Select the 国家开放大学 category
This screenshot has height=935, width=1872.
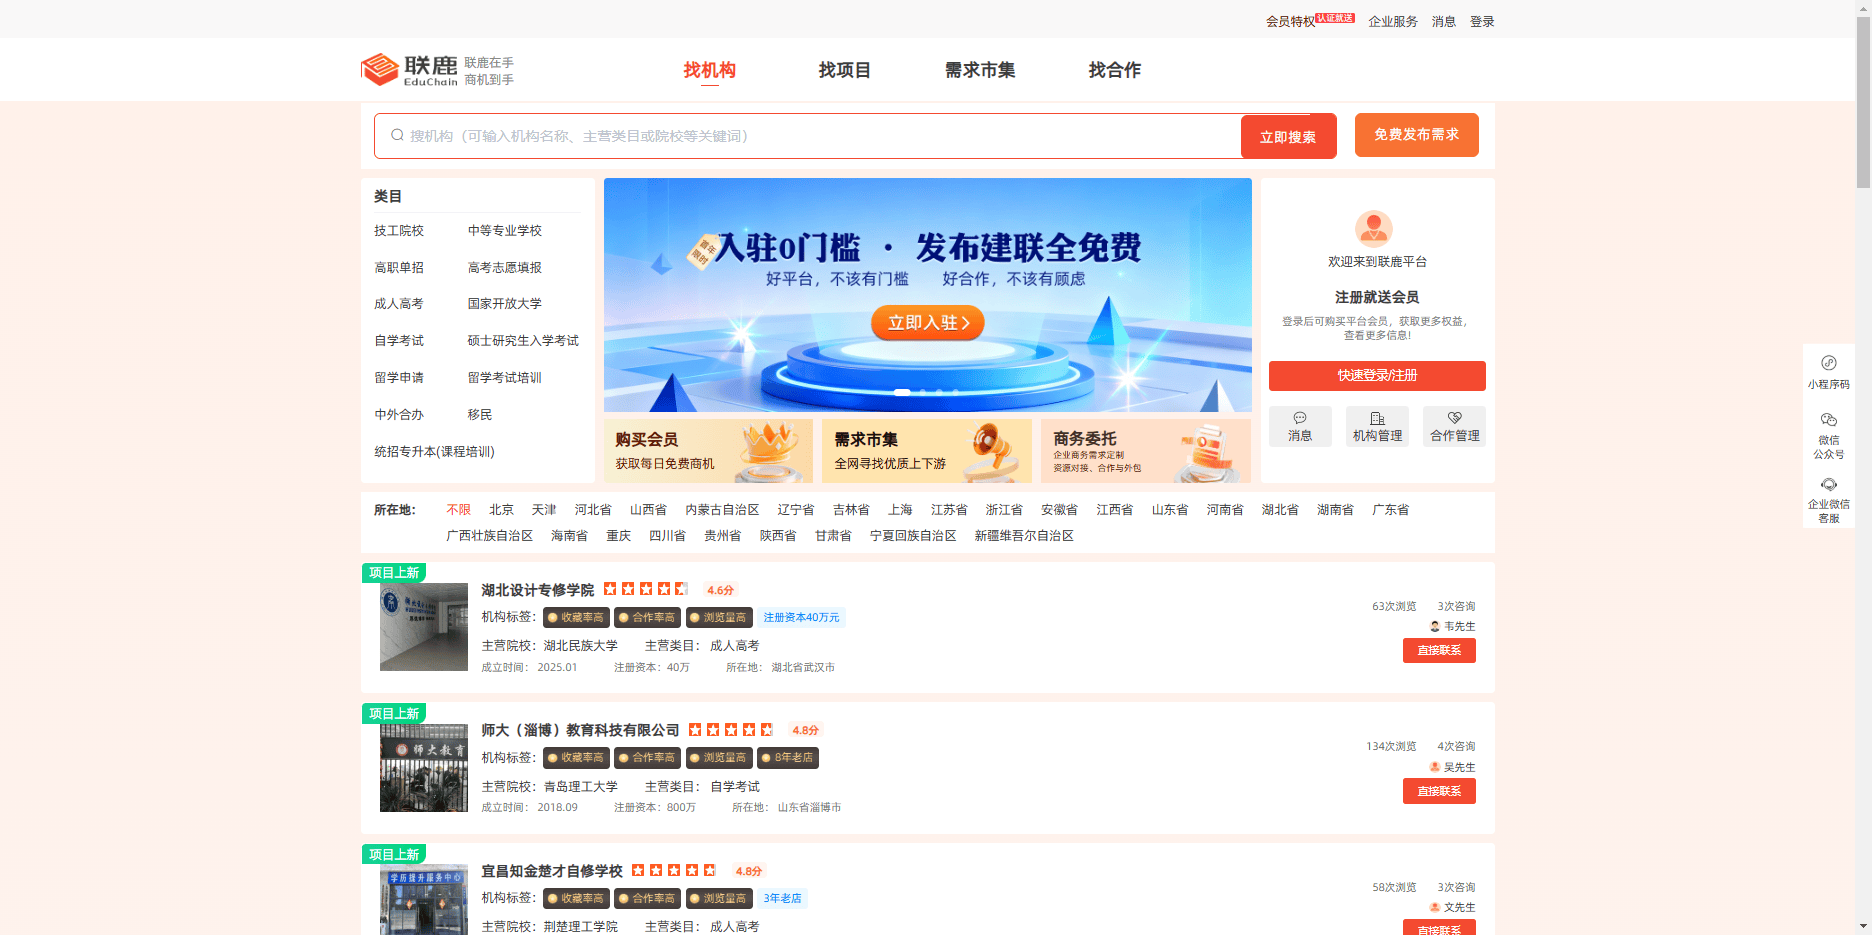tap(505, 304)
